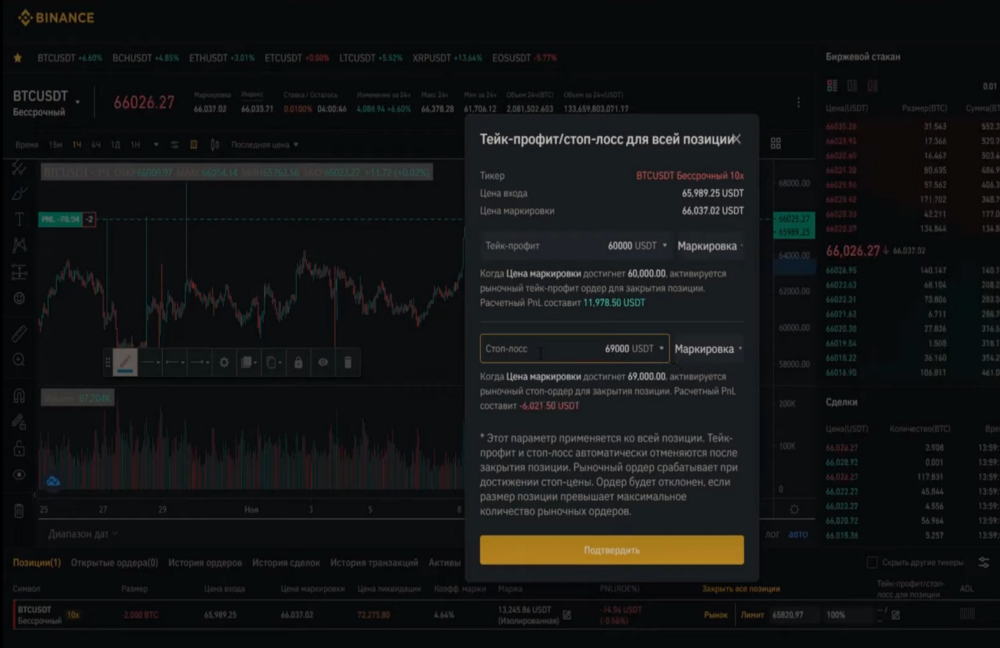Expand the Последняя цена dropdown
Viewport: 1000px width, 648px height.
tap(265, 145)
